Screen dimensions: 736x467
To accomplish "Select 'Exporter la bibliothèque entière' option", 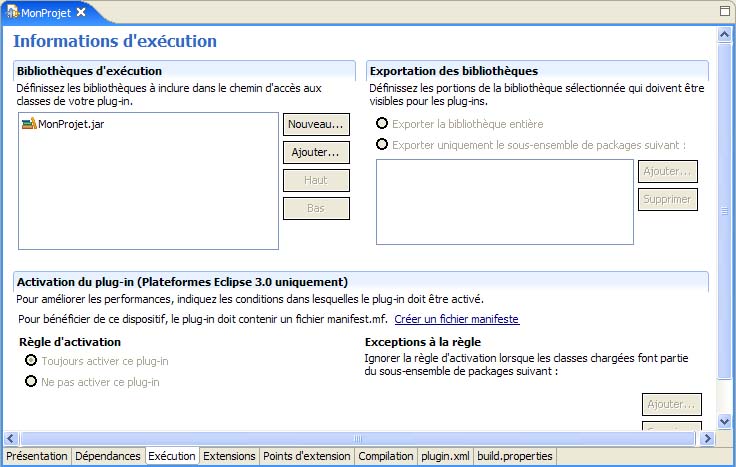I will point(382,124).
